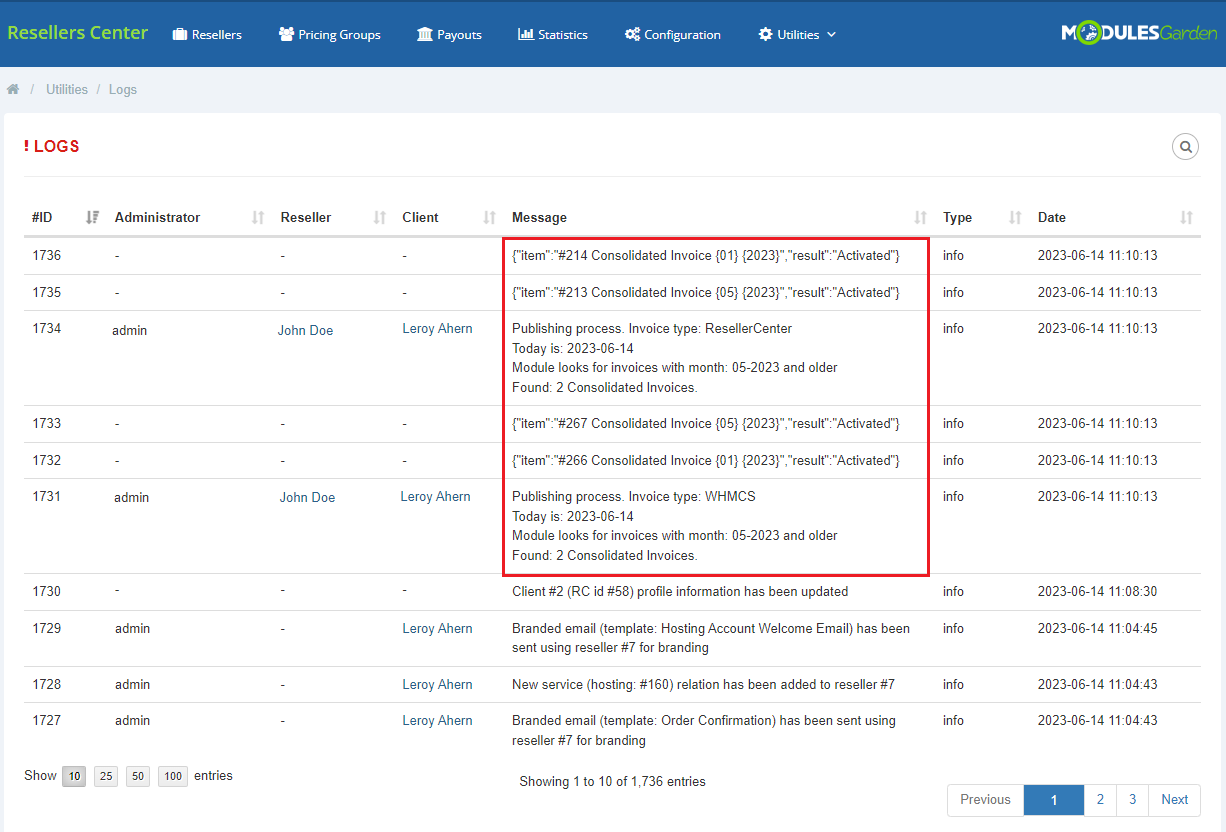Click log ID 1736 cell
The image size is (1226, 832).
coord(46,255)
